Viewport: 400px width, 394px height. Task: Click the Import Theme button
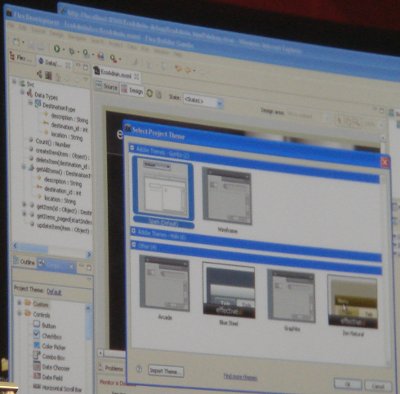166,371
